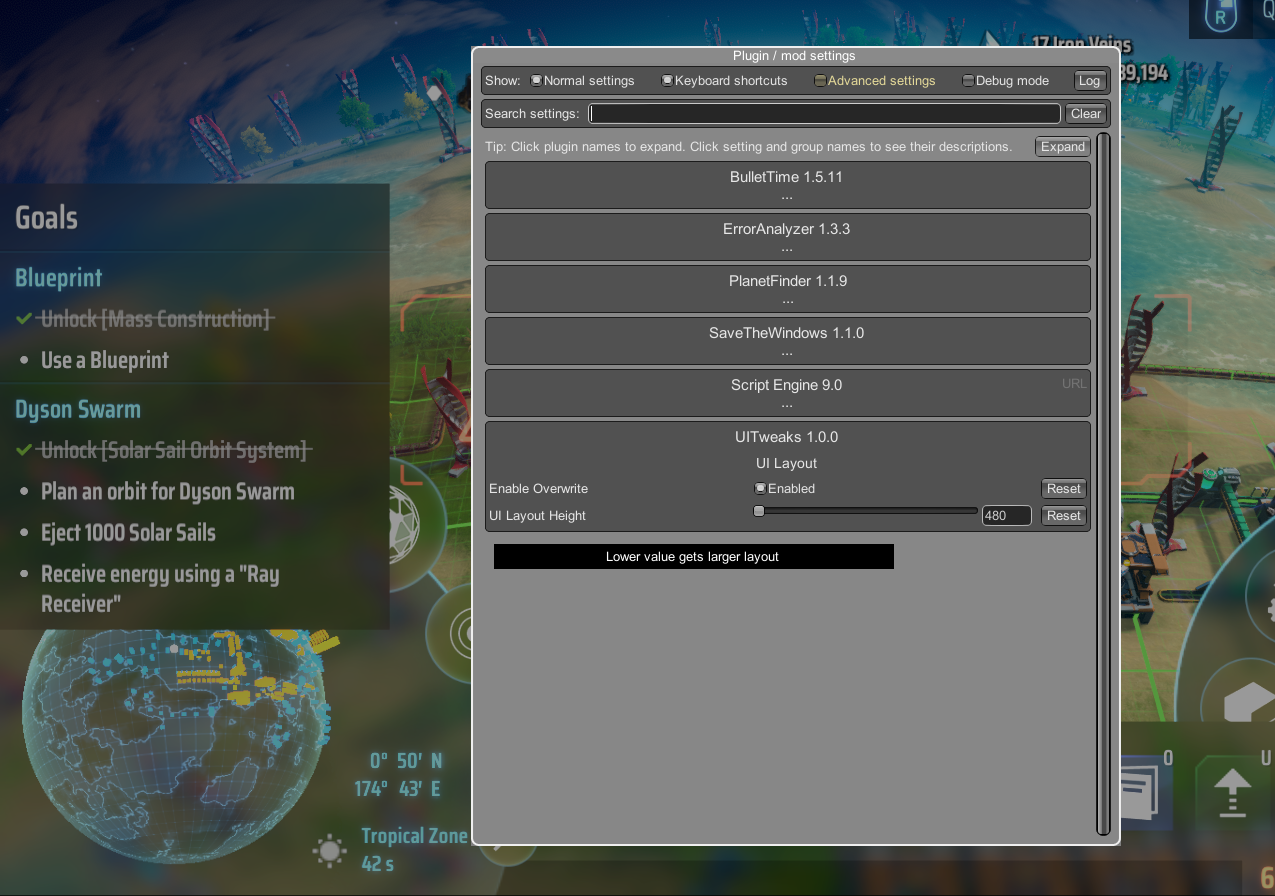Viewport: 1275px width, 896px height.
Task: Expand the PlanetFinder 1.1.9 plugin
Action: tap(787, 289)
